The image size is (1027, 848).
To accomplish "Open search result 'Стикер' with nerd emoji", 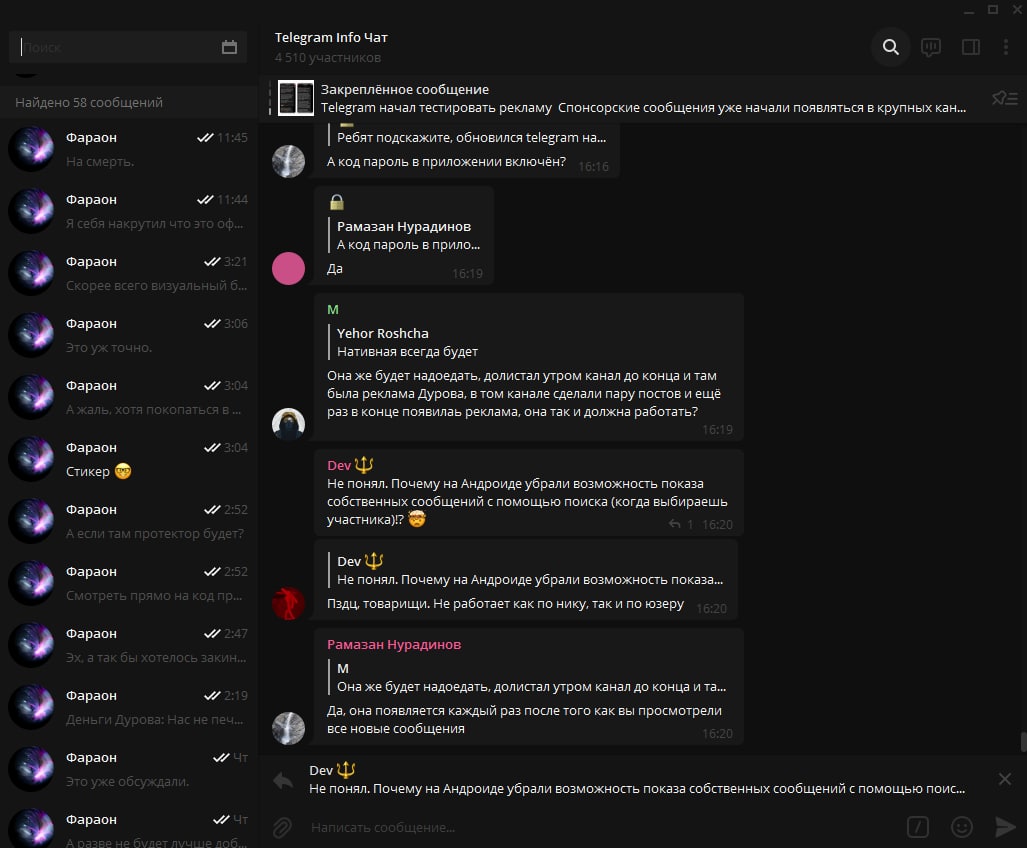I will [x=128, y=460].
